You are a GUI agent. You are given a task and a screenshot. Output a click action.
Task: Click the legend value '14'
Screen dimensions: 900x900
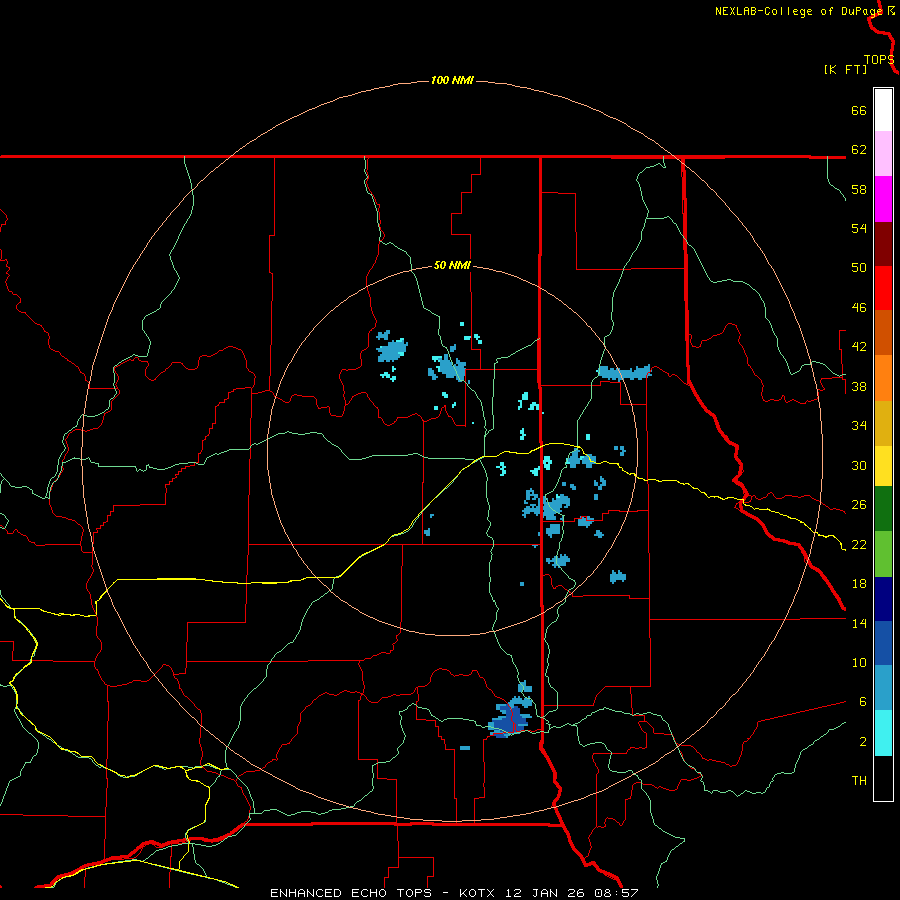859,623
